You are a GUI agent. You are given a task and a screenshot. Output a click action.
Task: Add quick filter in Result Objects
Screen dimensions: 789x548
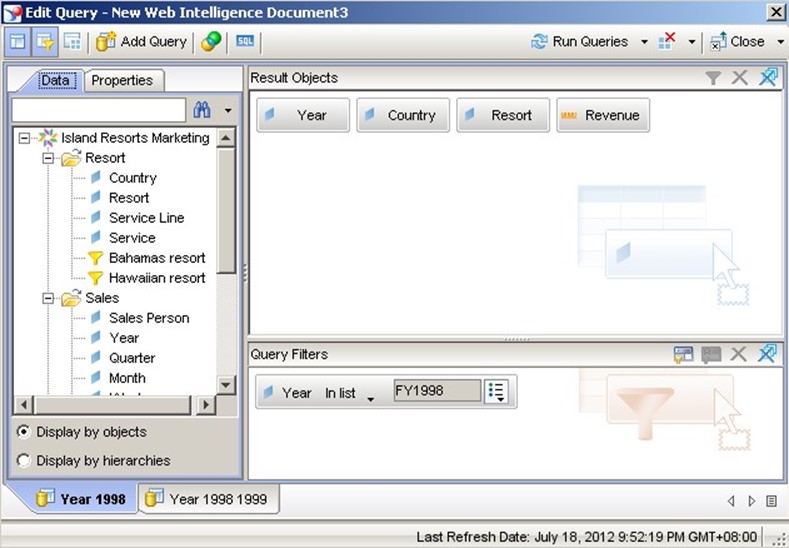(x=713, y=78)
